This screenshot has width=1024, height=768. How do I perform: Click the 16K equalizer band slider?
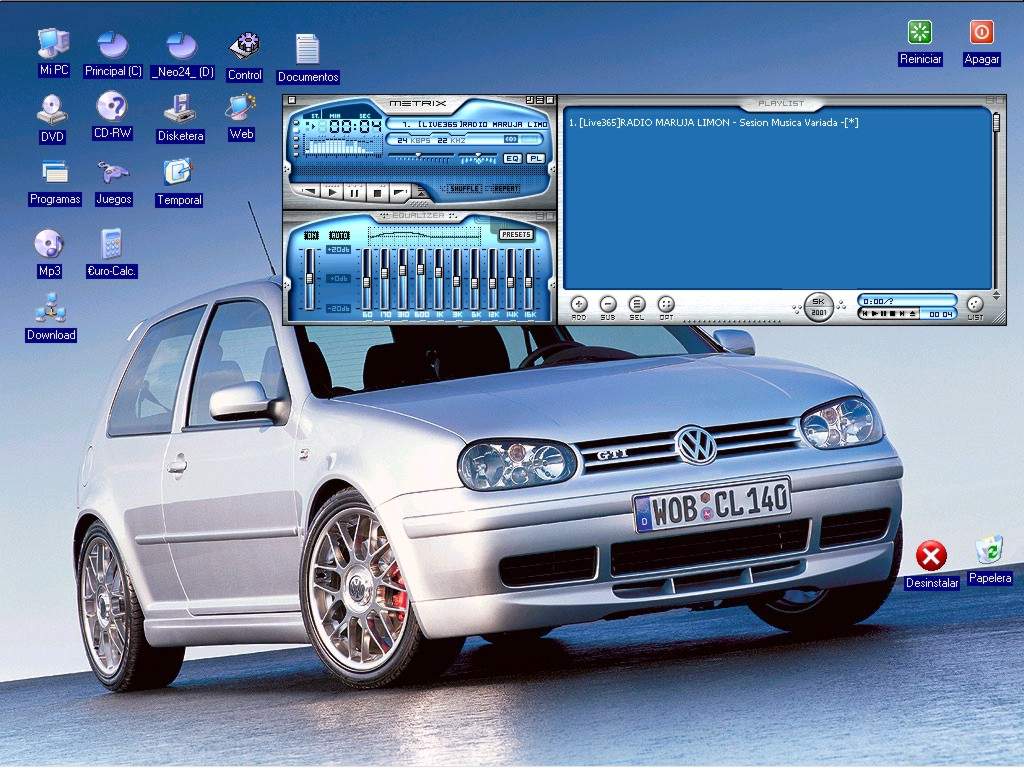[528, 280]
